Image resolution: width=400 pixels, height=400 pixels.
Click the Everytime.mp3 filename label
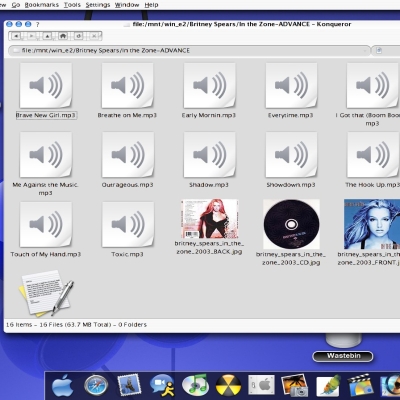point(291,115)
